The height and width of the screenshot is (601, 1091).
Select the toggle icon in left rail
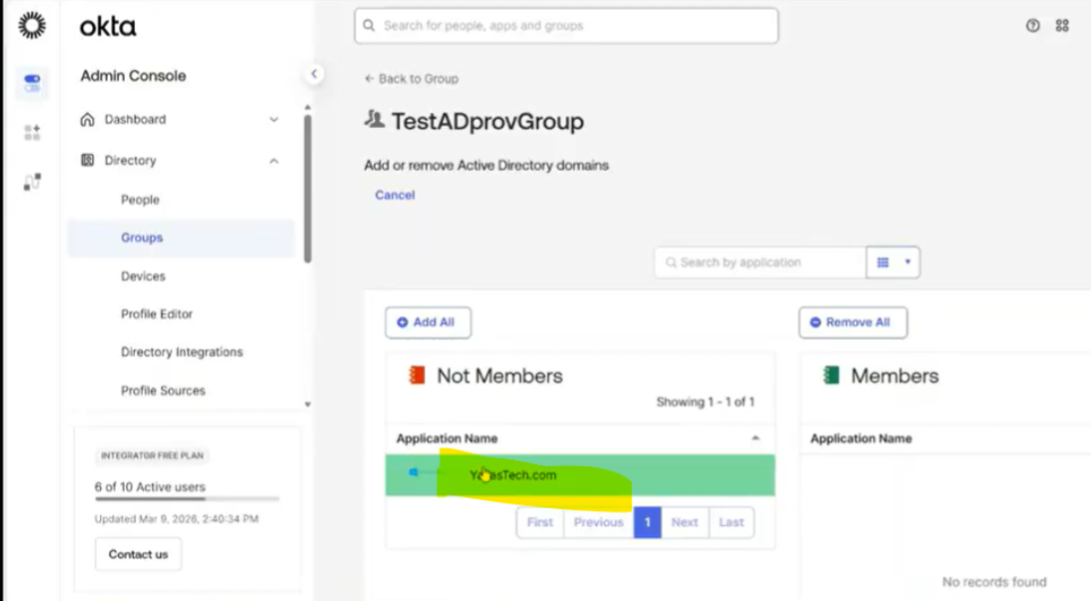(x=32, y=83)
